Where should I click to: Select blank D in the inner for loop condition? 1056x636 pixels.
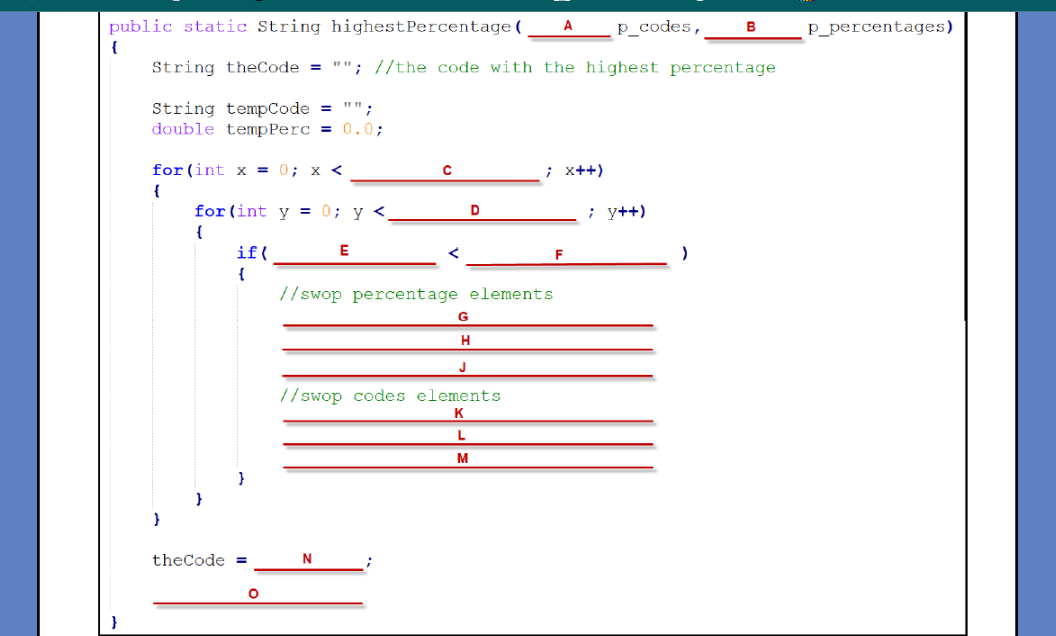pyautogui.click(x=483, y=215)
